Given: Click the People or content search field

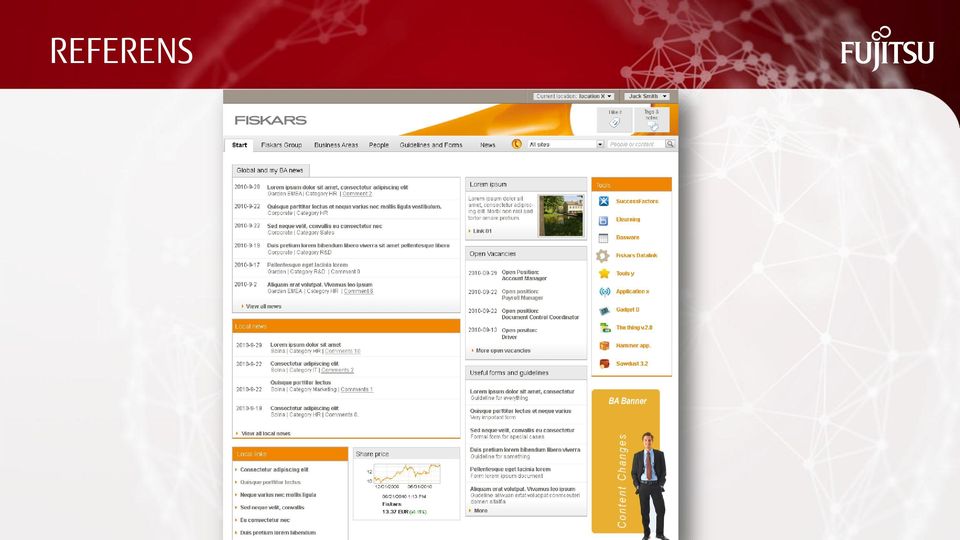Looking at the screenshot, I should coord(636,144).
